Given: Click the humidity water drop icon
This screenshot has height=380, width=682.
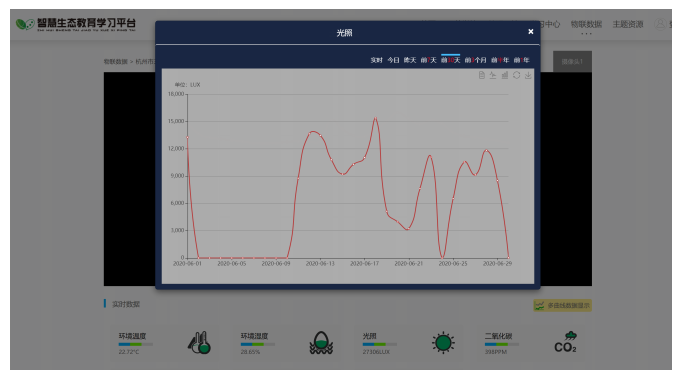Looking at the screenshot, I should tap(321, 343).
